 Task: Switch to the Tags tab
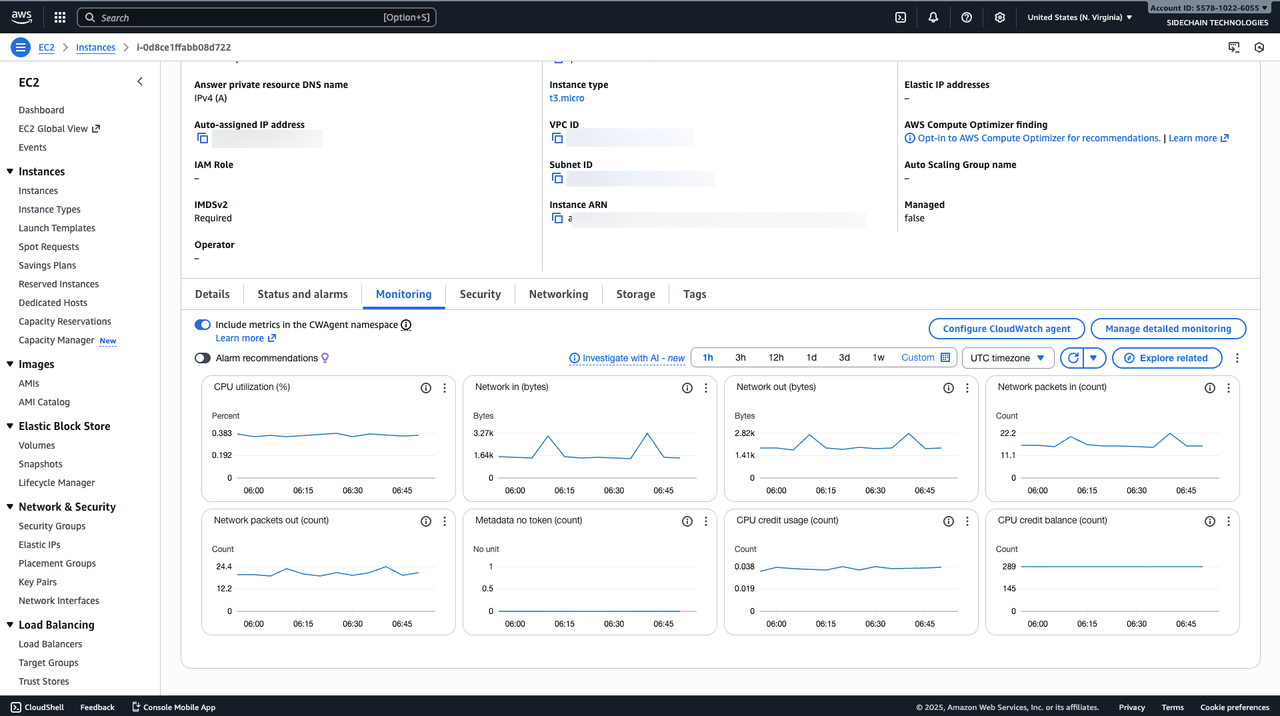click(x=695, y=294)
